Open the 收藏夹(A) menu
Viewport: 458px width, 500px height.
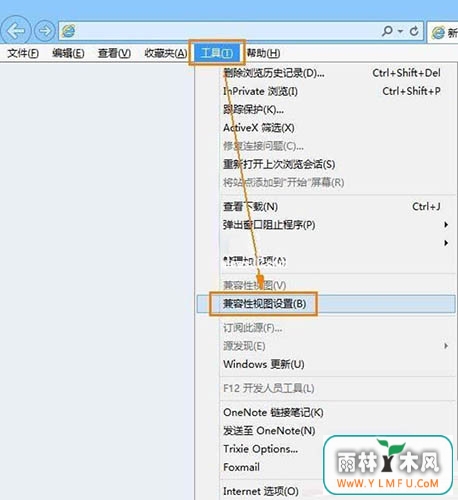[165, 53]
